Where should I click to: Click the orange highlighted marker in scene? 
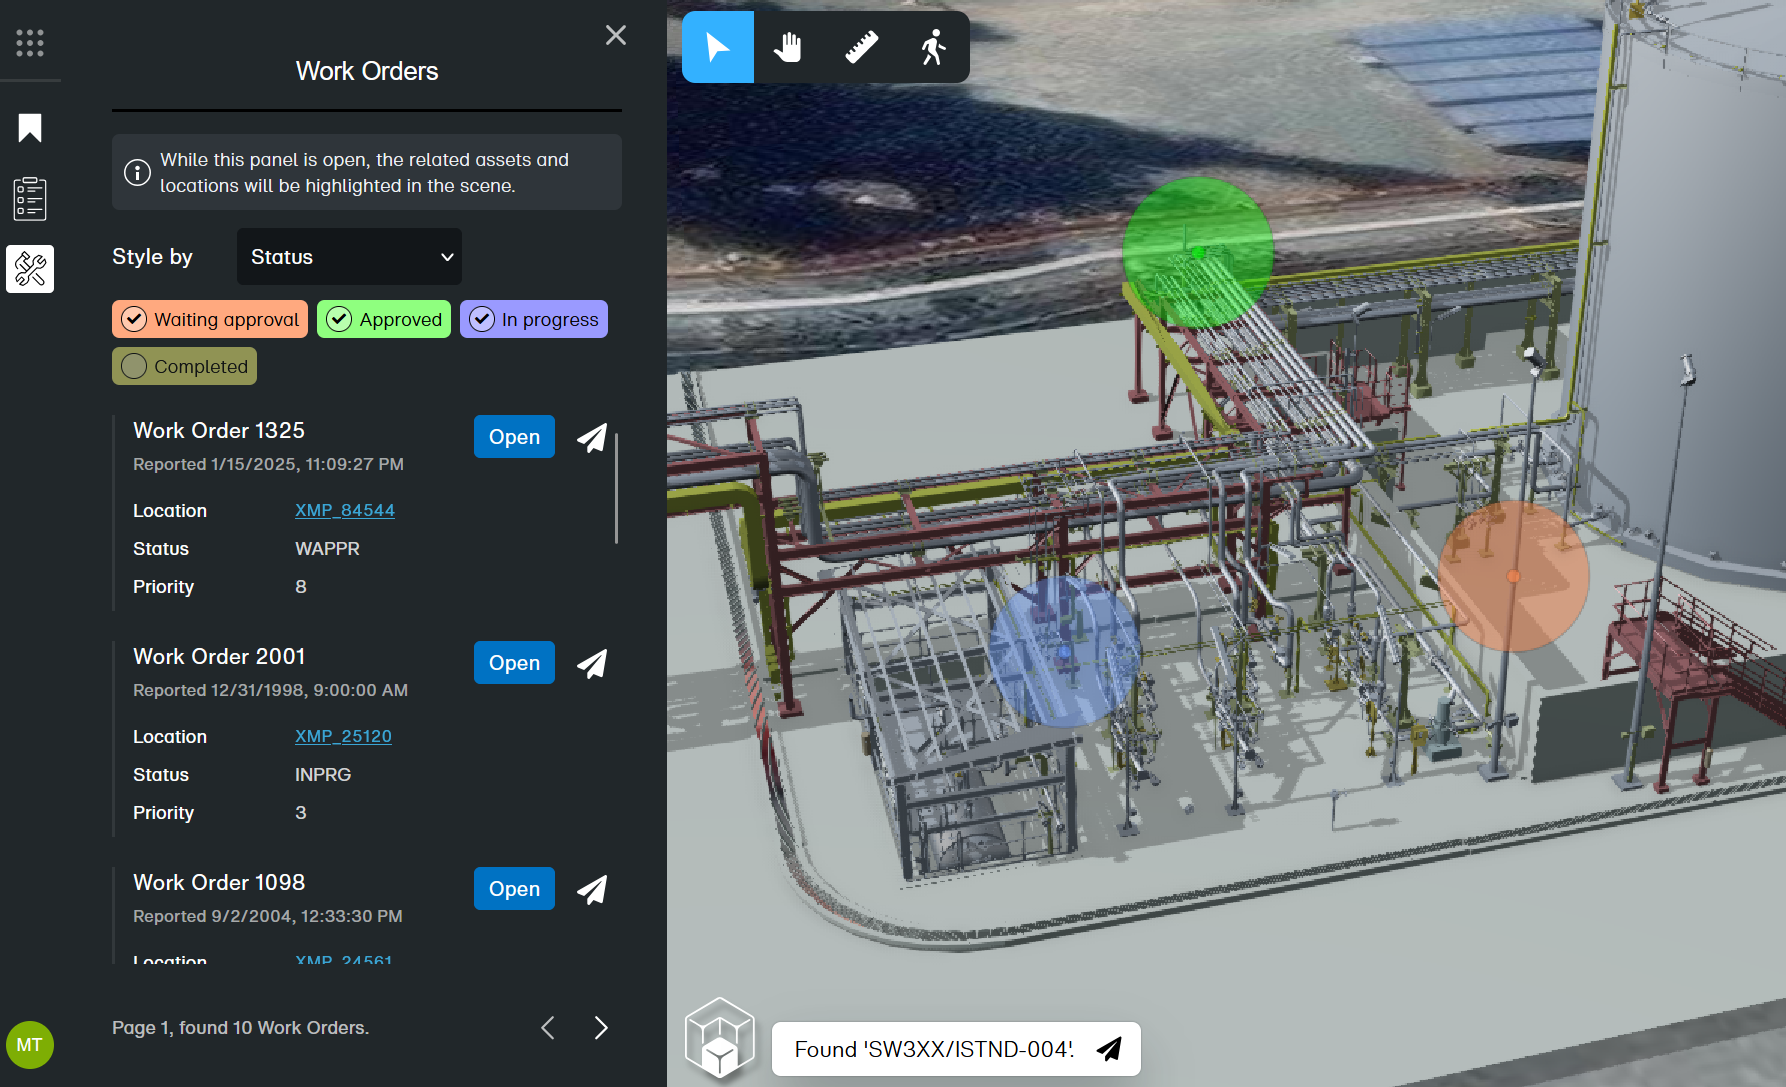tap(1513, 576)
